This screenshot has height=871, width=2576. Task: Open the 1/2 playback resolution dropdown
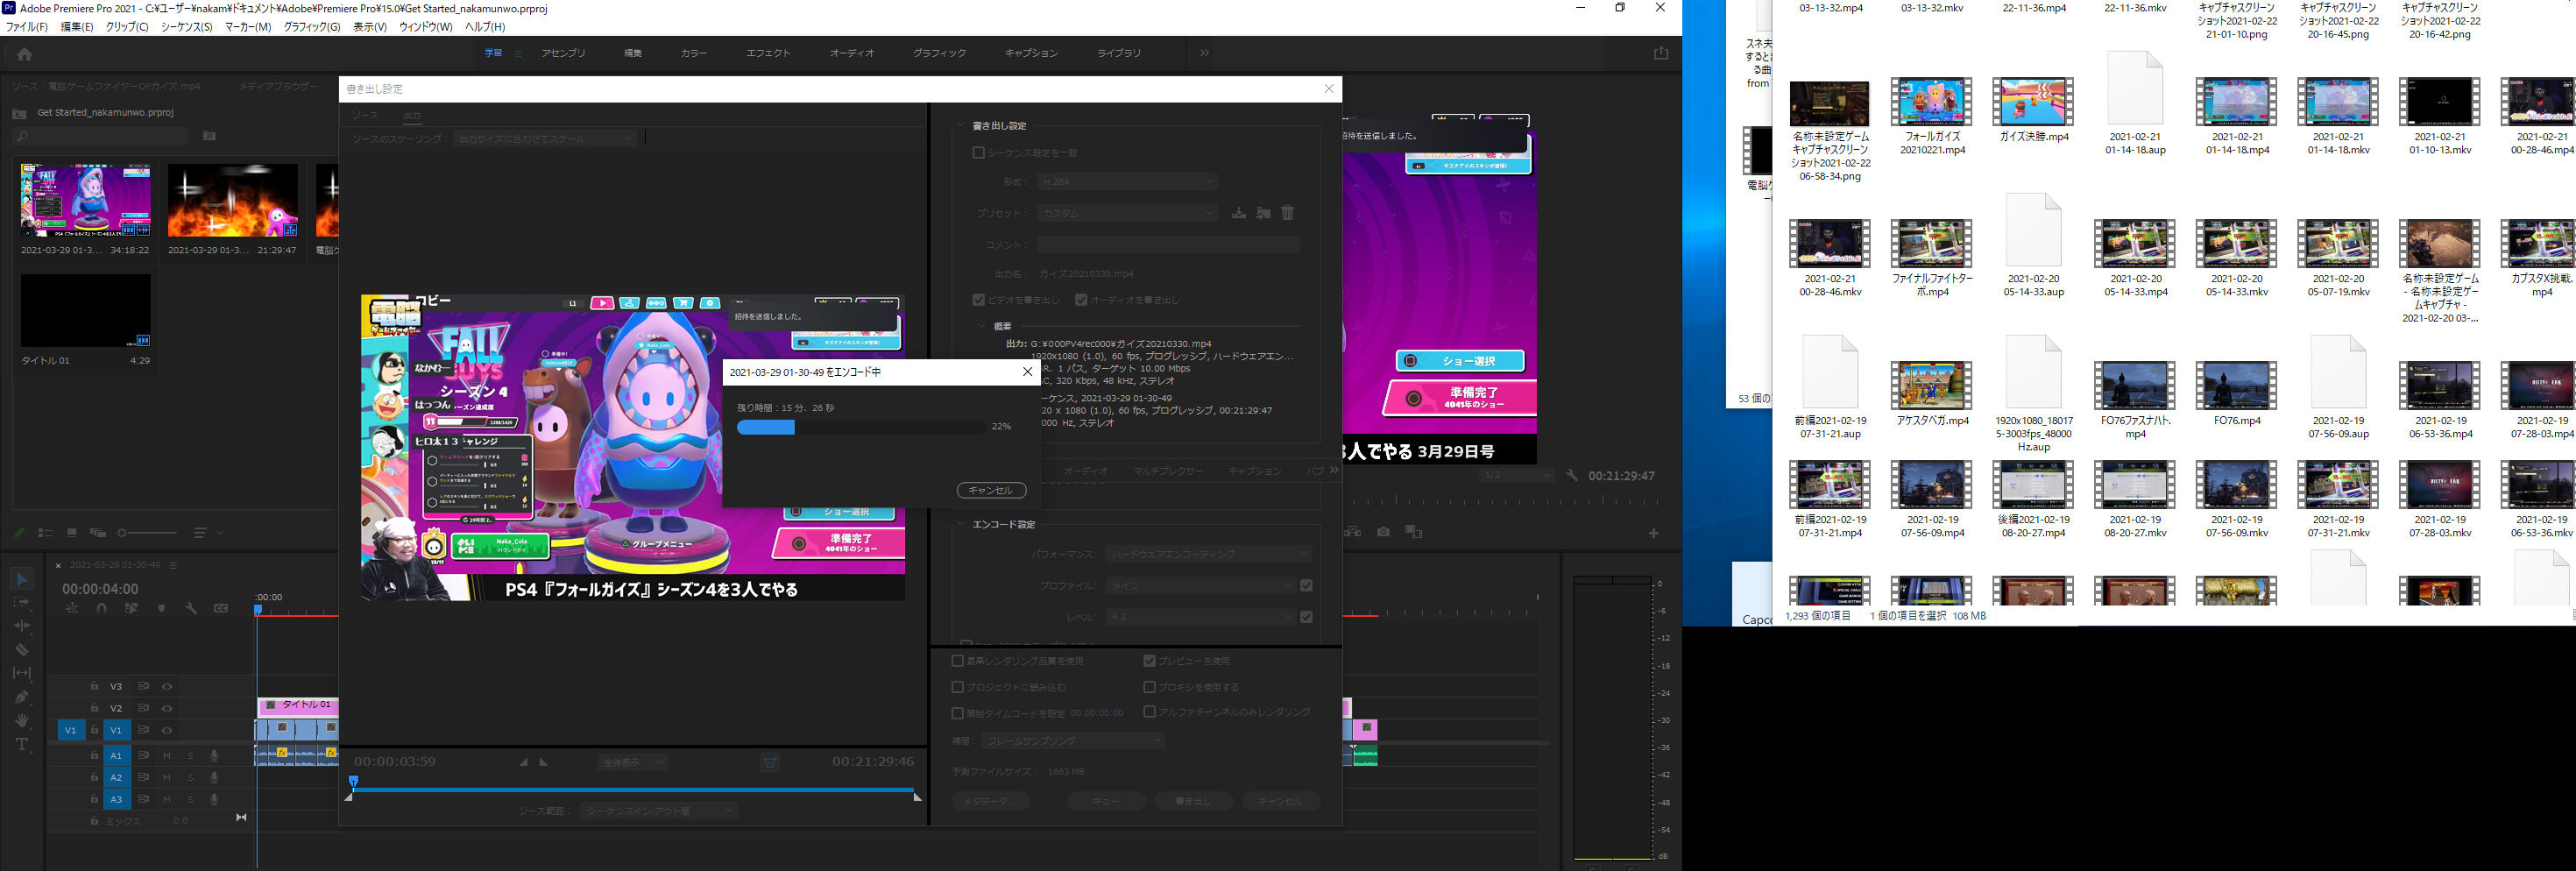[1516, 476]
